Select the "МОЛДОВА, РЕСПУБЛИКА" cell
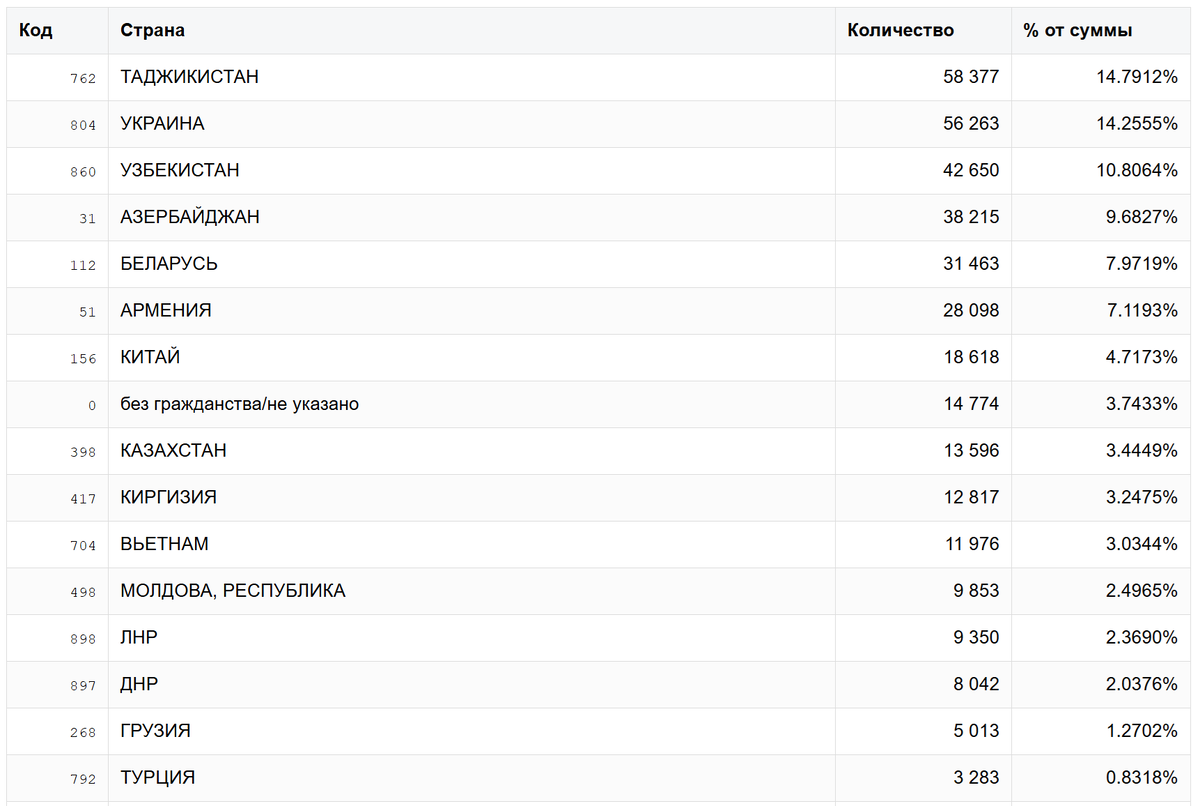Image resolution: width=1200 pixels, height=806 pixels. pos(233,591)
